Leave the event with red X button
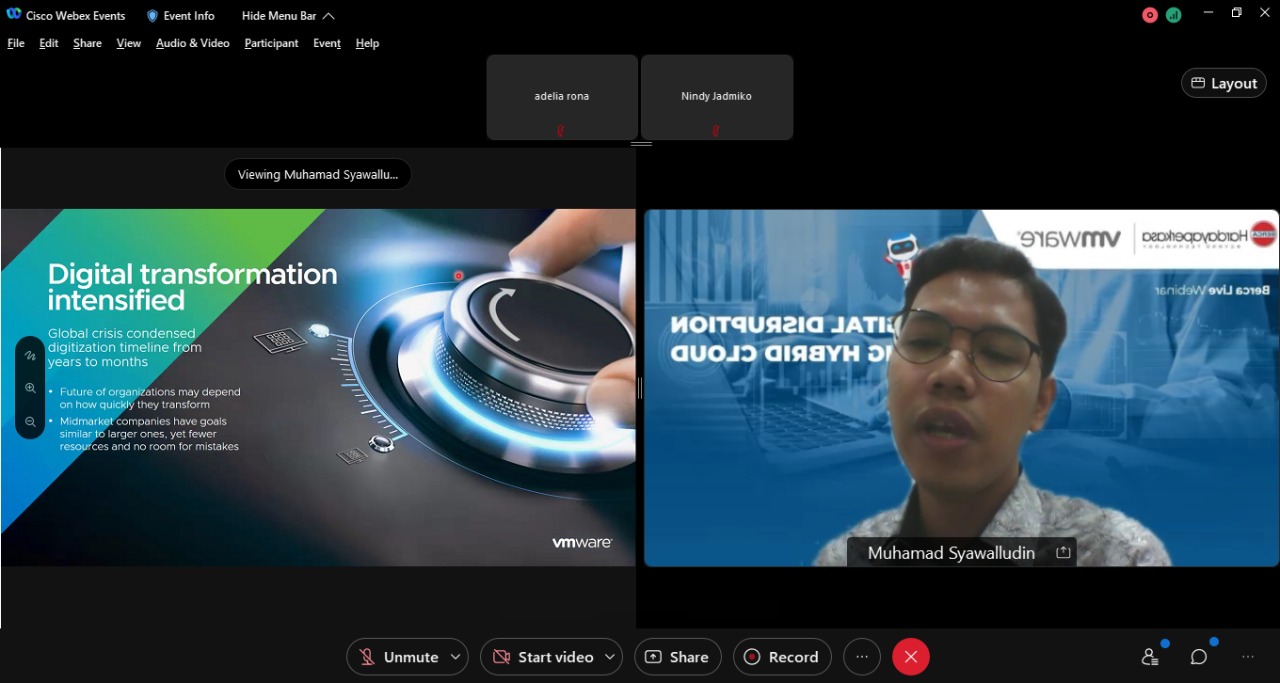Screen dimensions: 1280x683 point(911,657)
